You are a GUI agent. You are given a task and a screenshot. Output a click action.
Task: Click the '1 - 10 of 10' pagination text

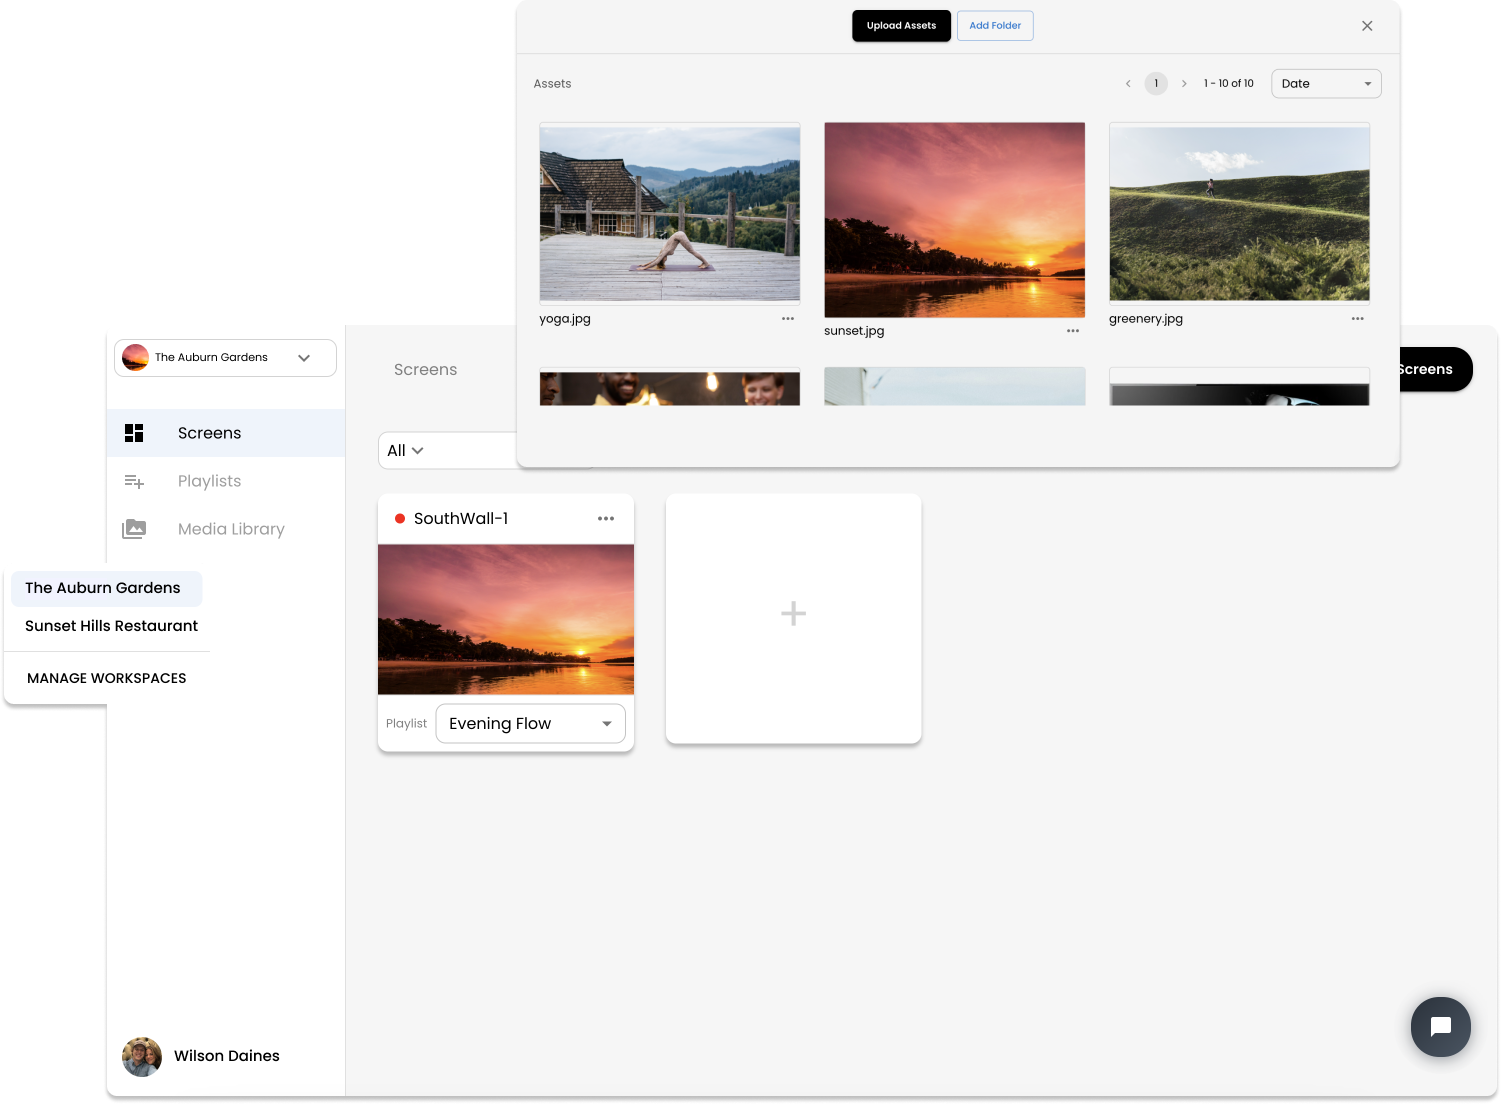[1229, 84]
